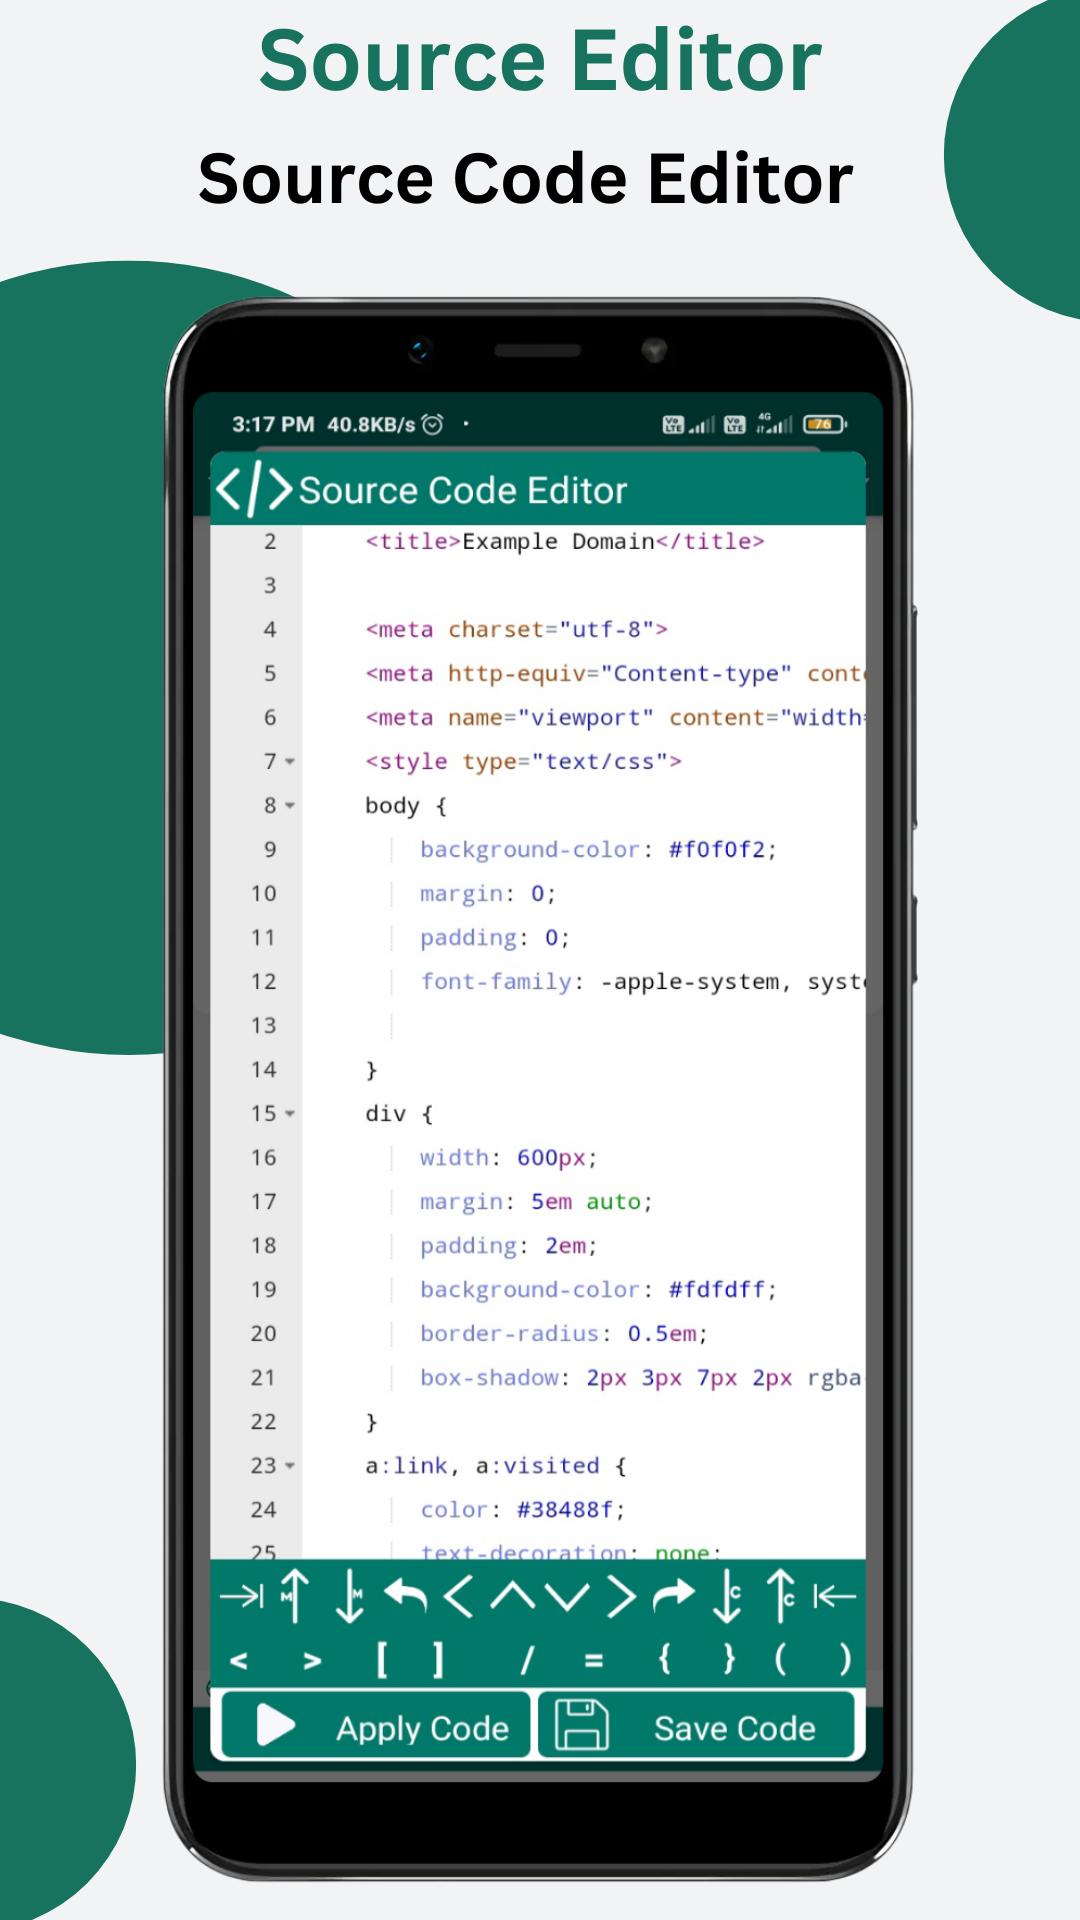Click the meta charset="utf-8" line

(x=516, y=630)
